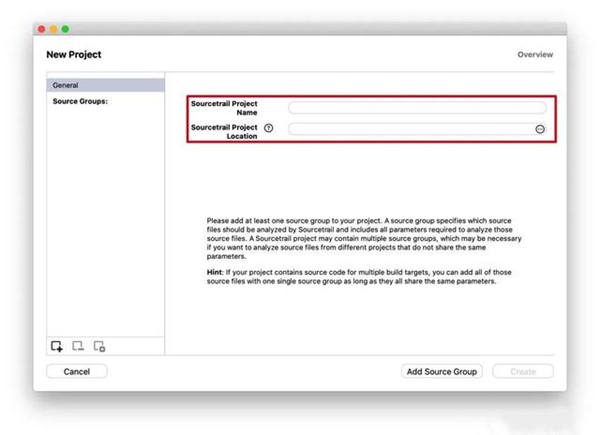
Task: Click the duplicate source group icon
Action: (x=99, y=346)
